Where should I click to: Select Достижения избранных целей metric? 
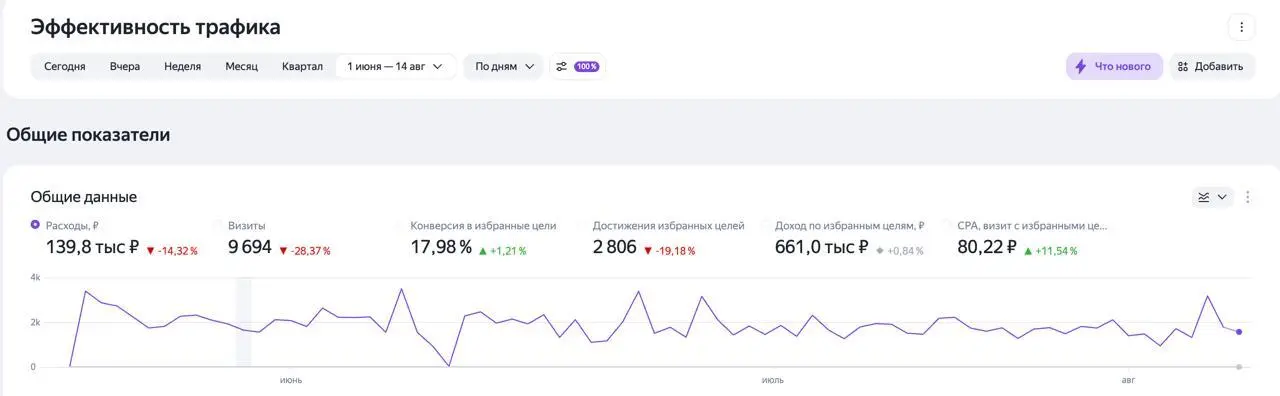[x=668, y=226]
